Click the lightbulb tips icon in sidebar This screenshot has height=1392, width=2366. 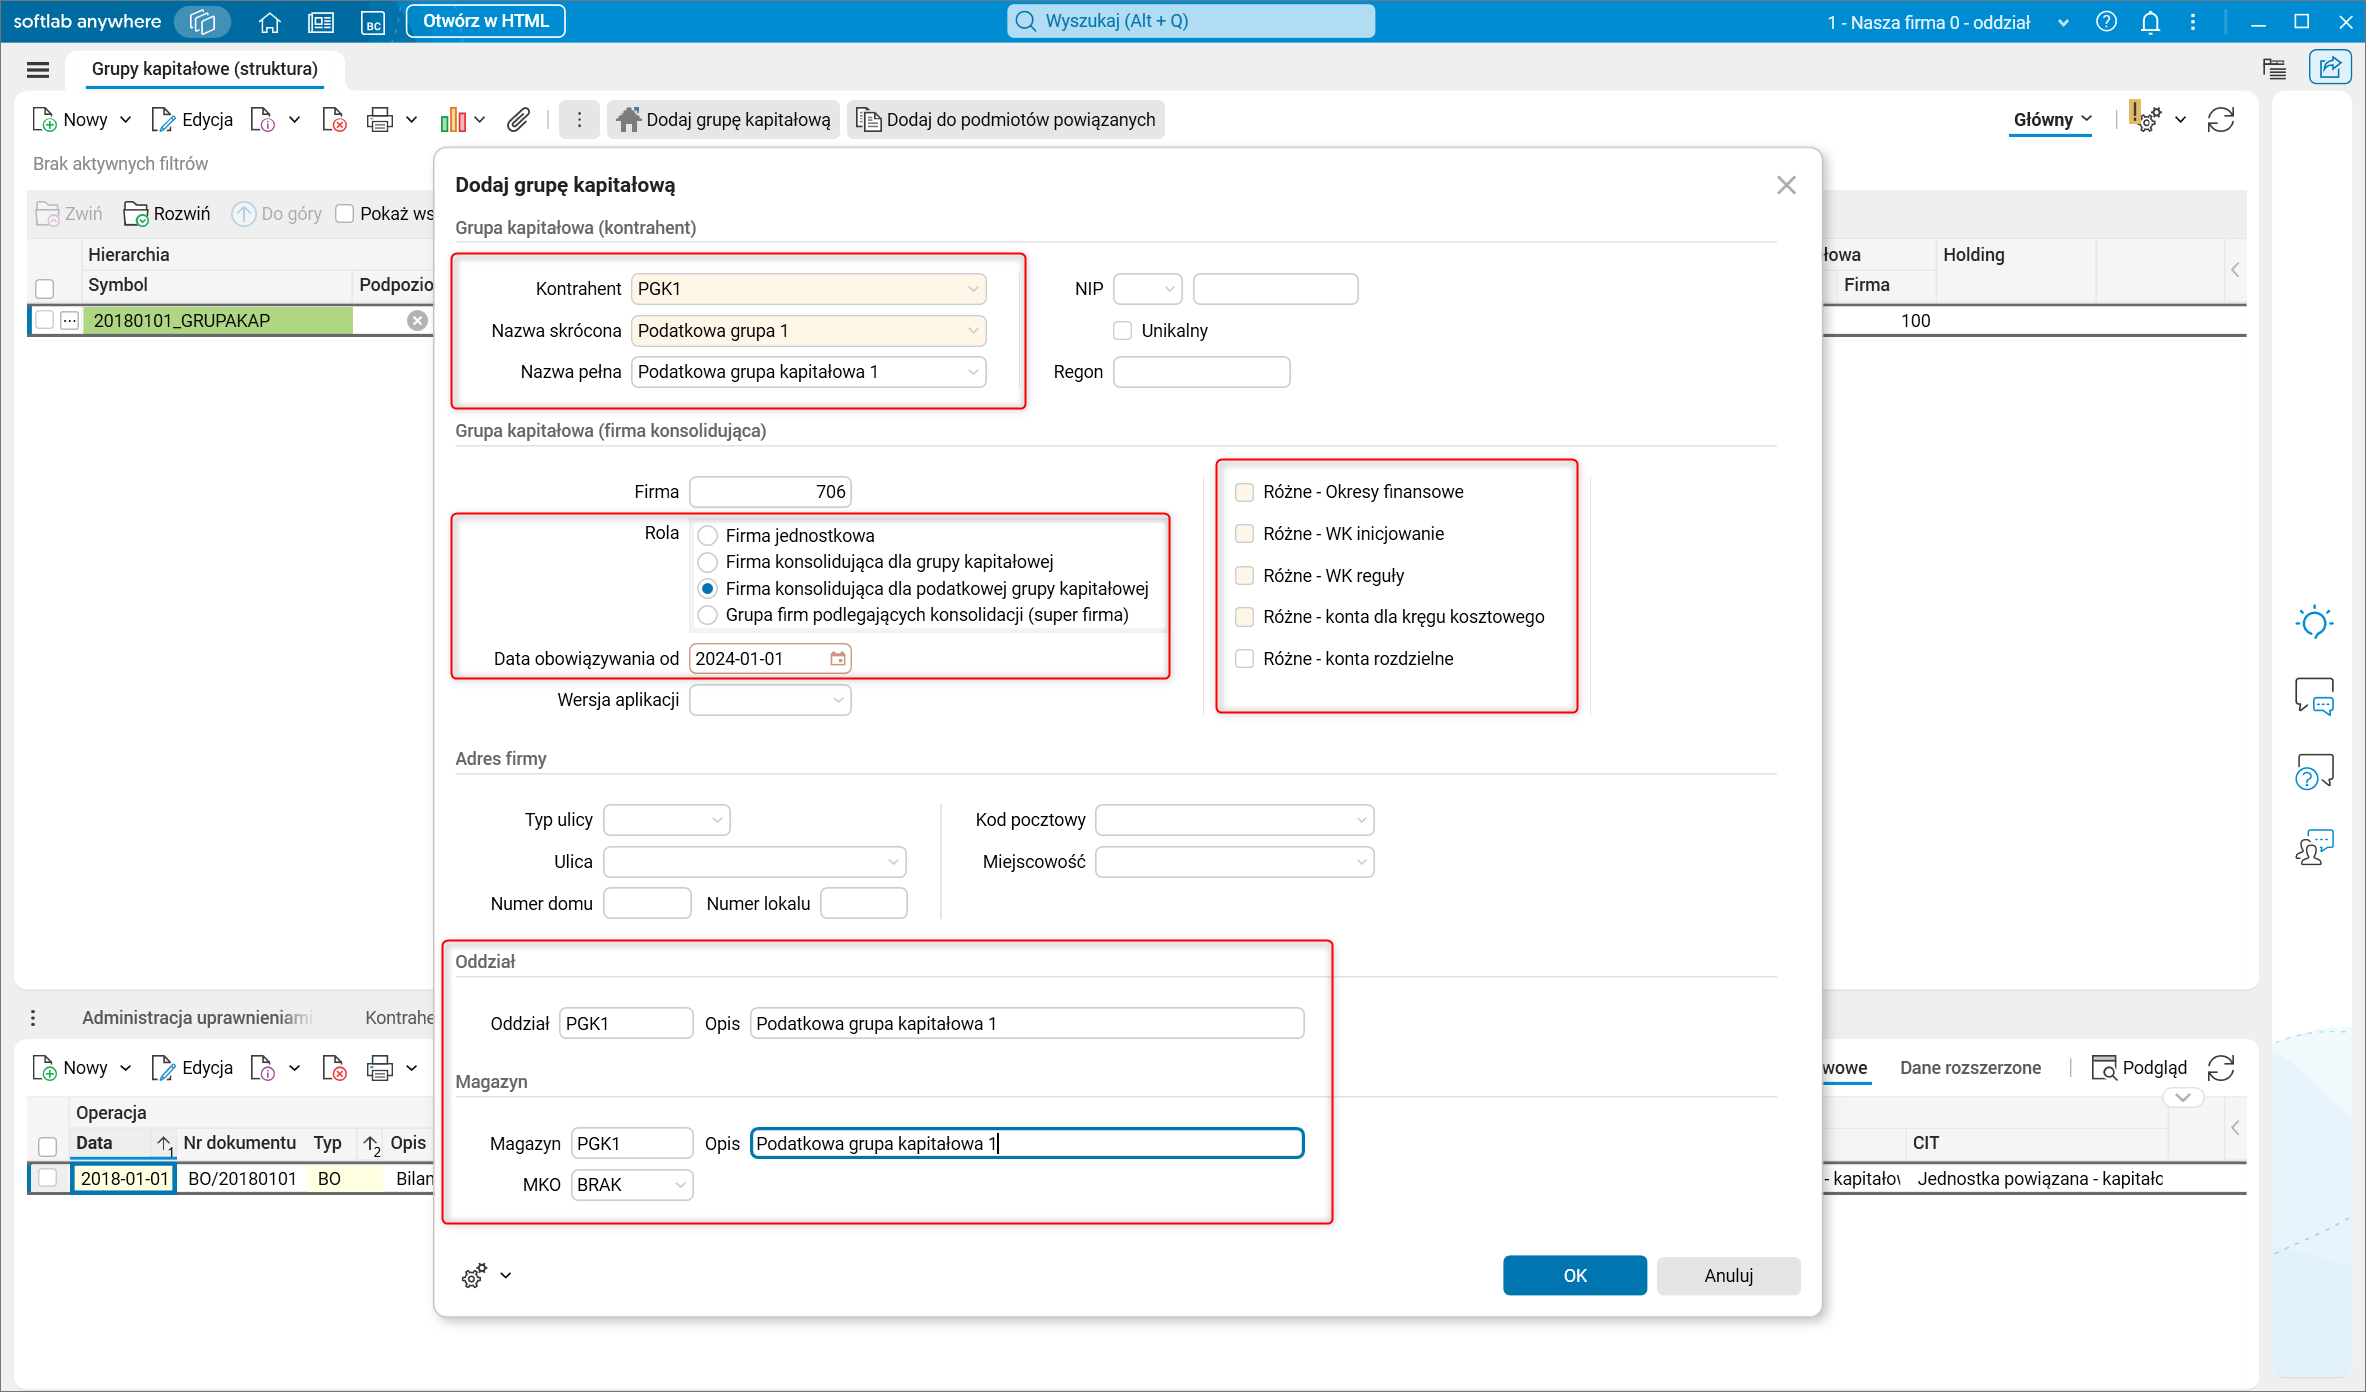click(x=2314, y=623)
